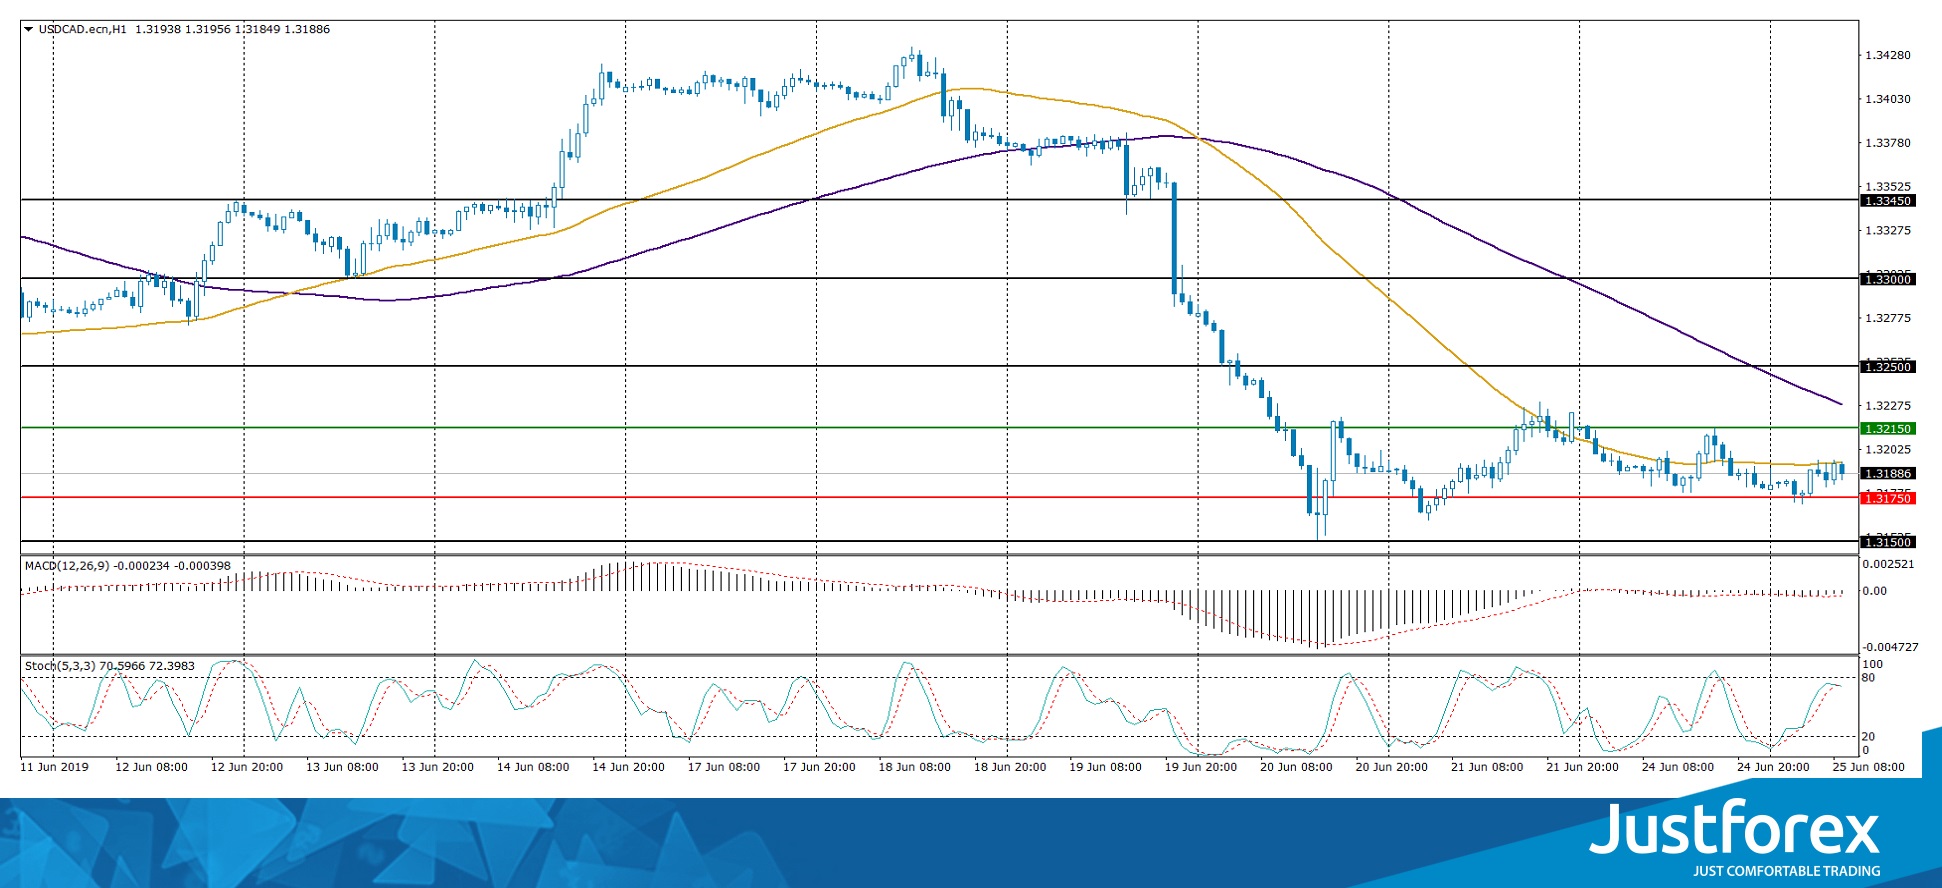Click the 24 Jun 20:00 time label
Viewport: 1942px width, 888px height.
[1773, 767]
